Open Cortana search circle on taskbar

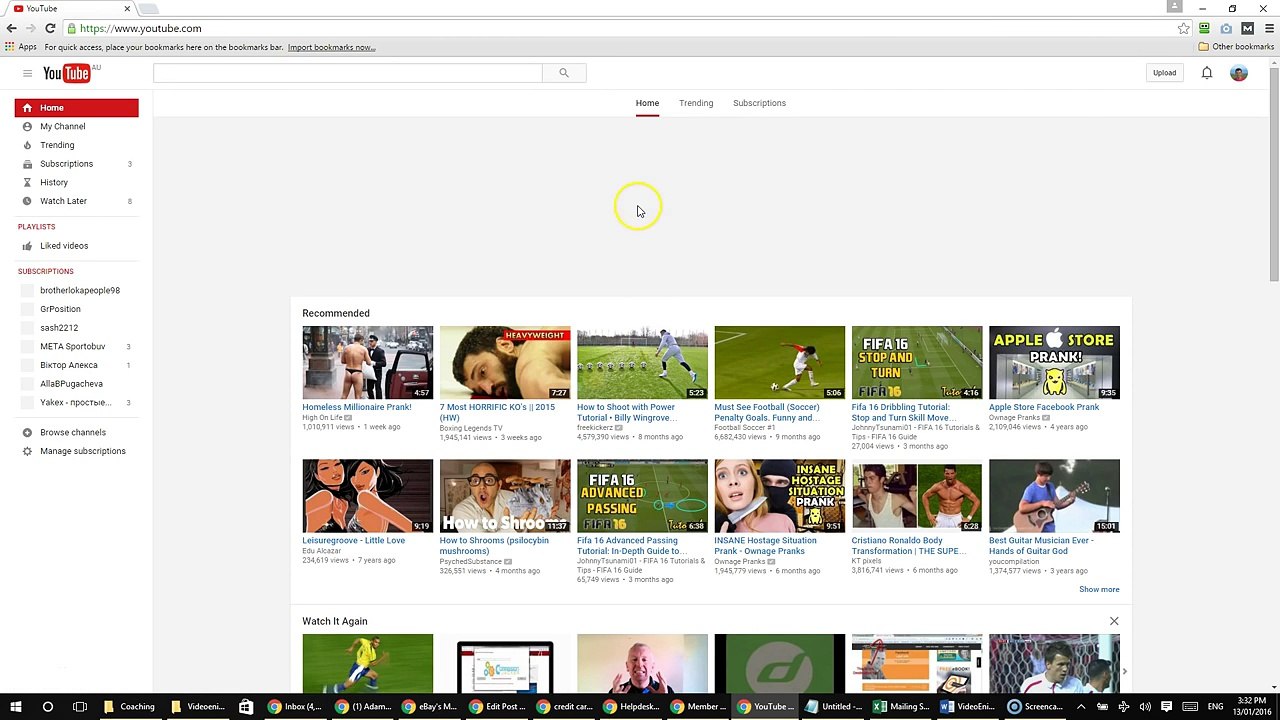tap(47, 707)
